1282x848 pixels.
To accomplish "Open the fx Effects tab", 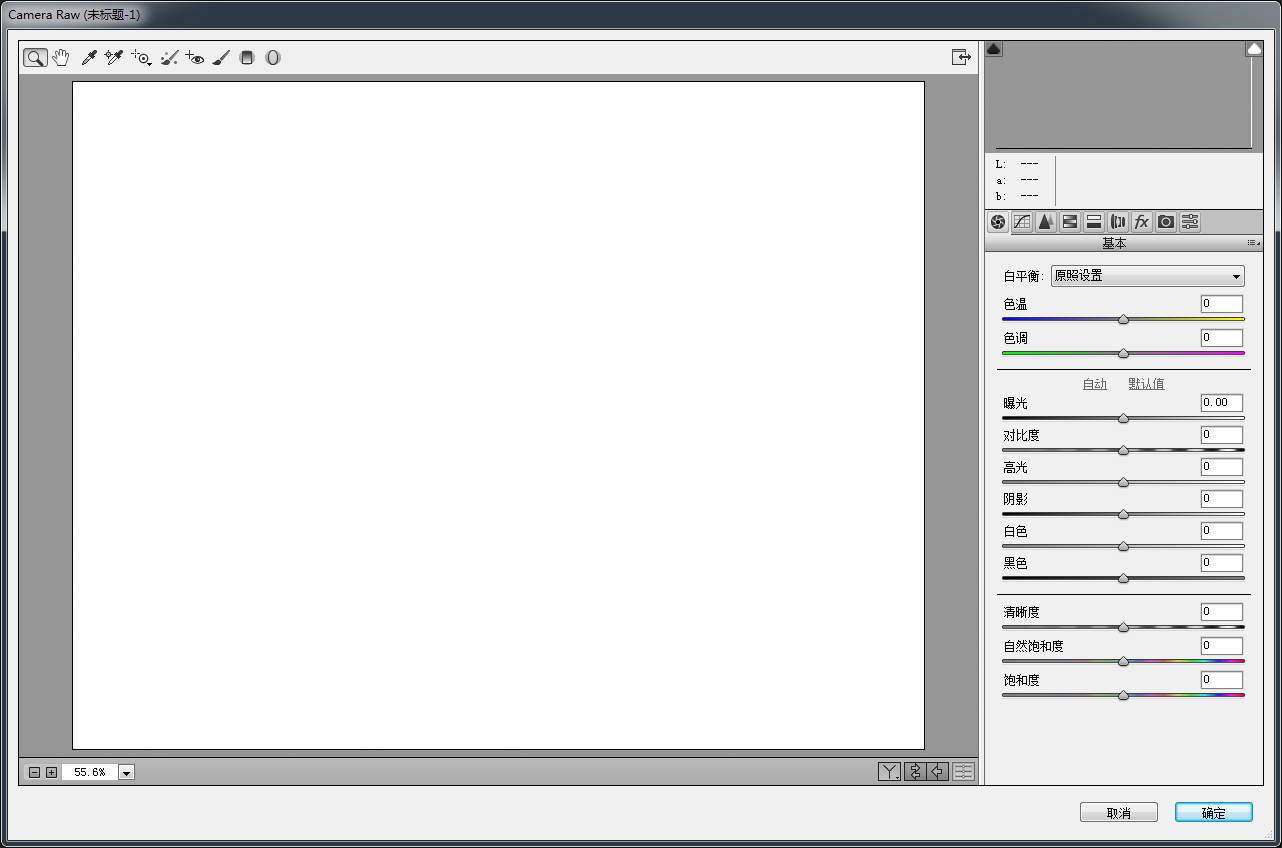I will 1141,222.
